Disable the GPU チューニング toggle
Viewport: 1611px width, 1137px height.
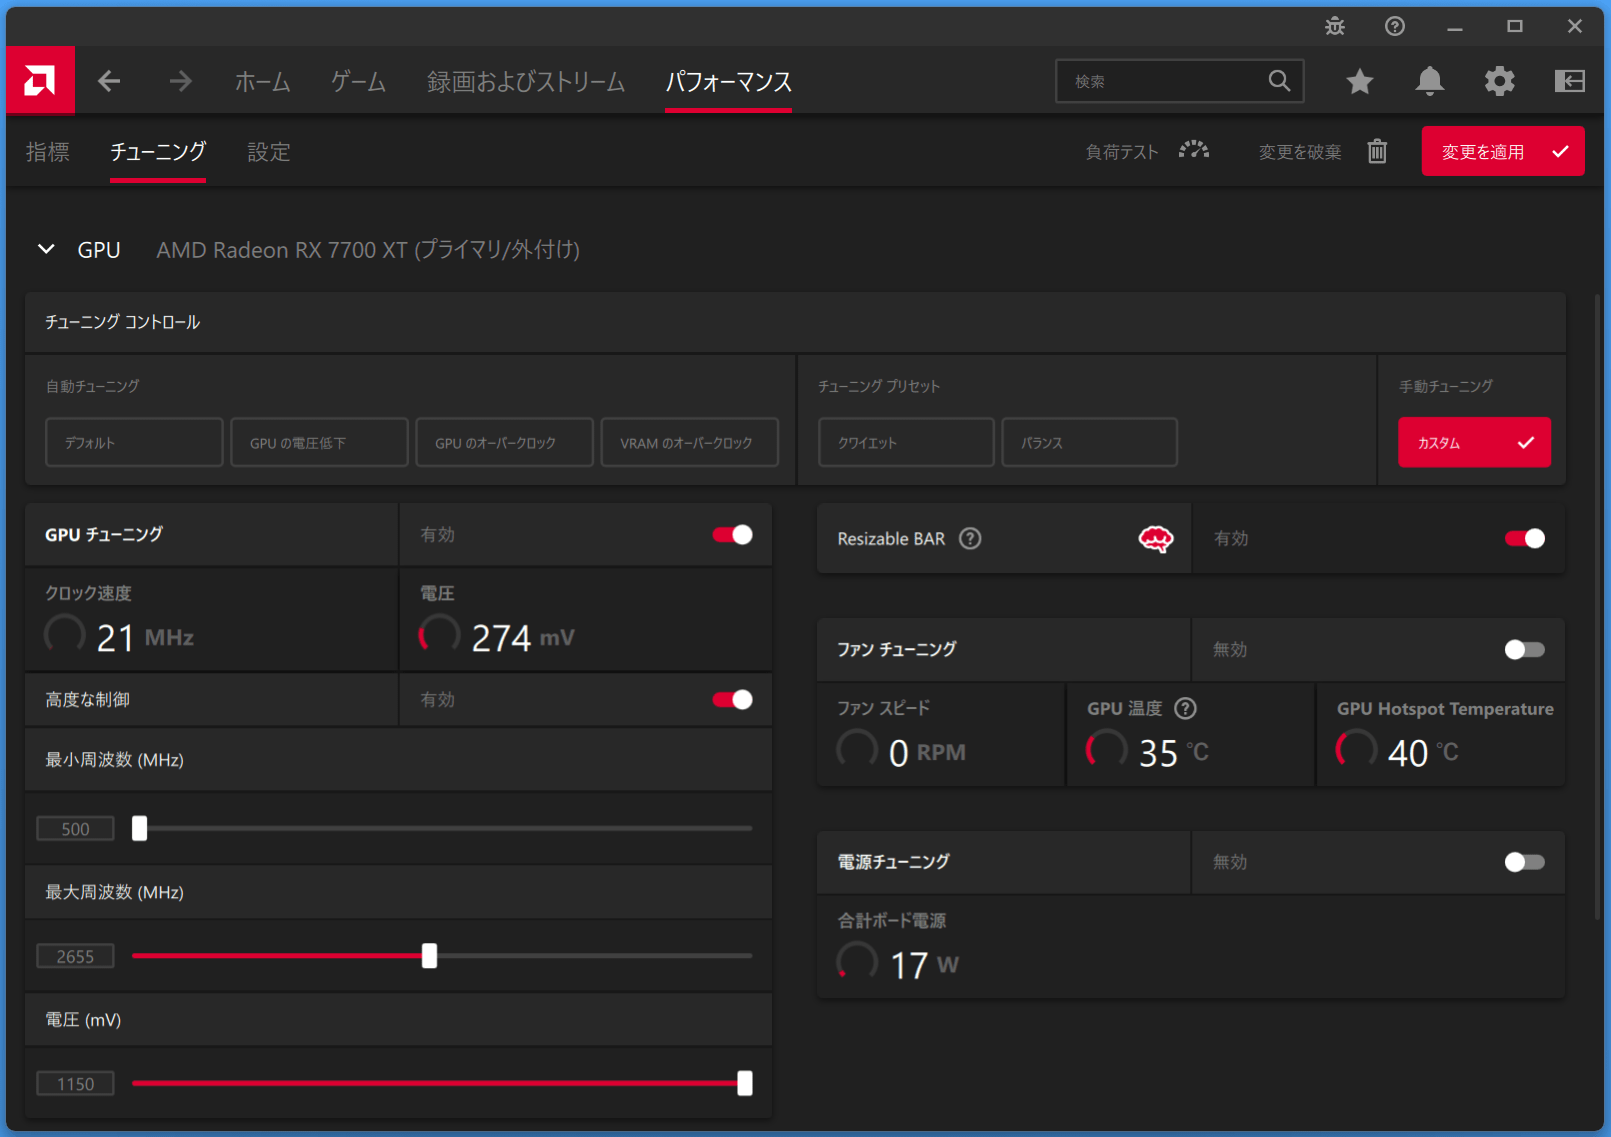pyautogui.click(x=732, y=535)
